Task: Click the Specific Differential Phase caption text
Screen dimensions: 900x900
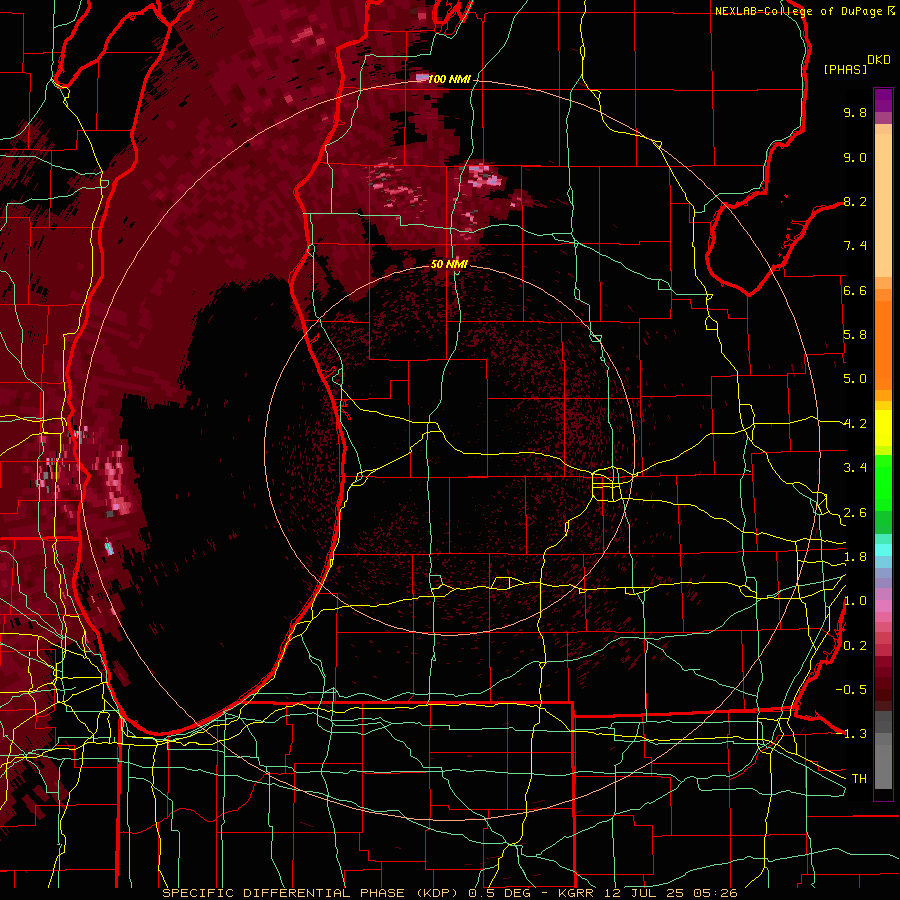Action: (450, 893)
